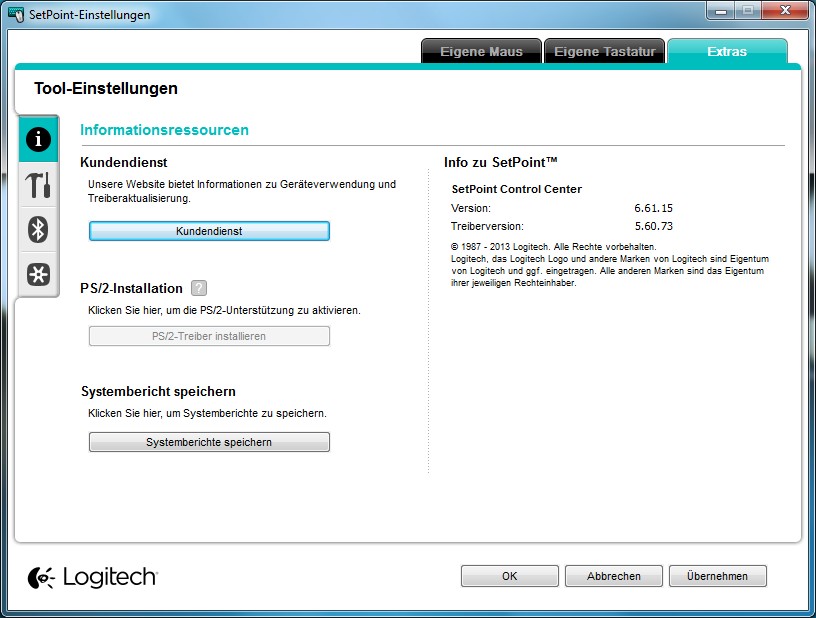The height and width of the screenshot is (618, 816).
Task: Click the SetPoint Control Center label
Action: click(517, 189)
